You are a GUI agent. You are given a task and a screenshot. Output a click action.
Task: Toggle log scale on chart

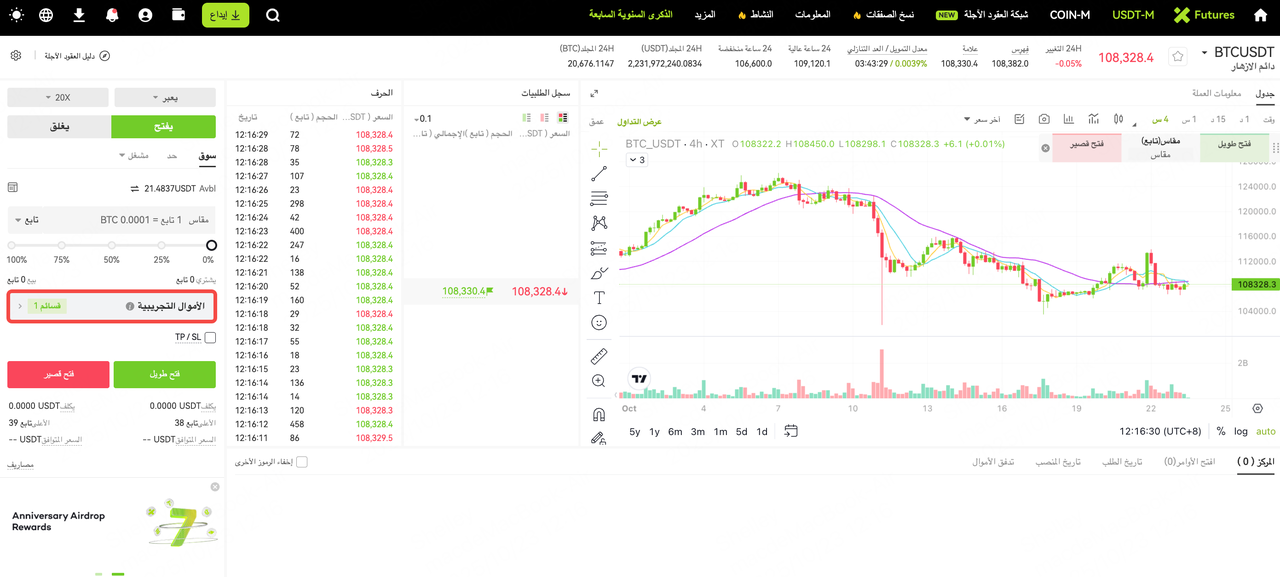click(x=1241, y=431)
